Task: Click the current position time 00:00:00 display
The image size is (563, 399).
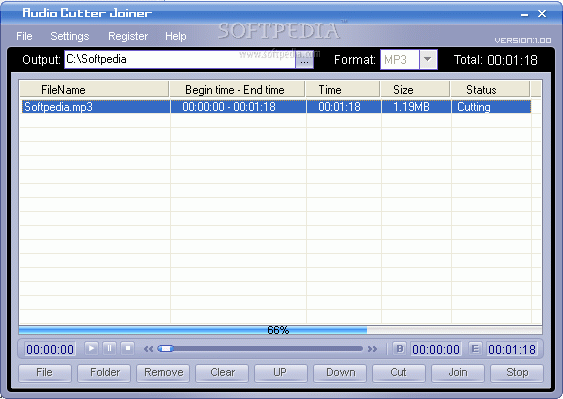Action: (x=50, y=349)
